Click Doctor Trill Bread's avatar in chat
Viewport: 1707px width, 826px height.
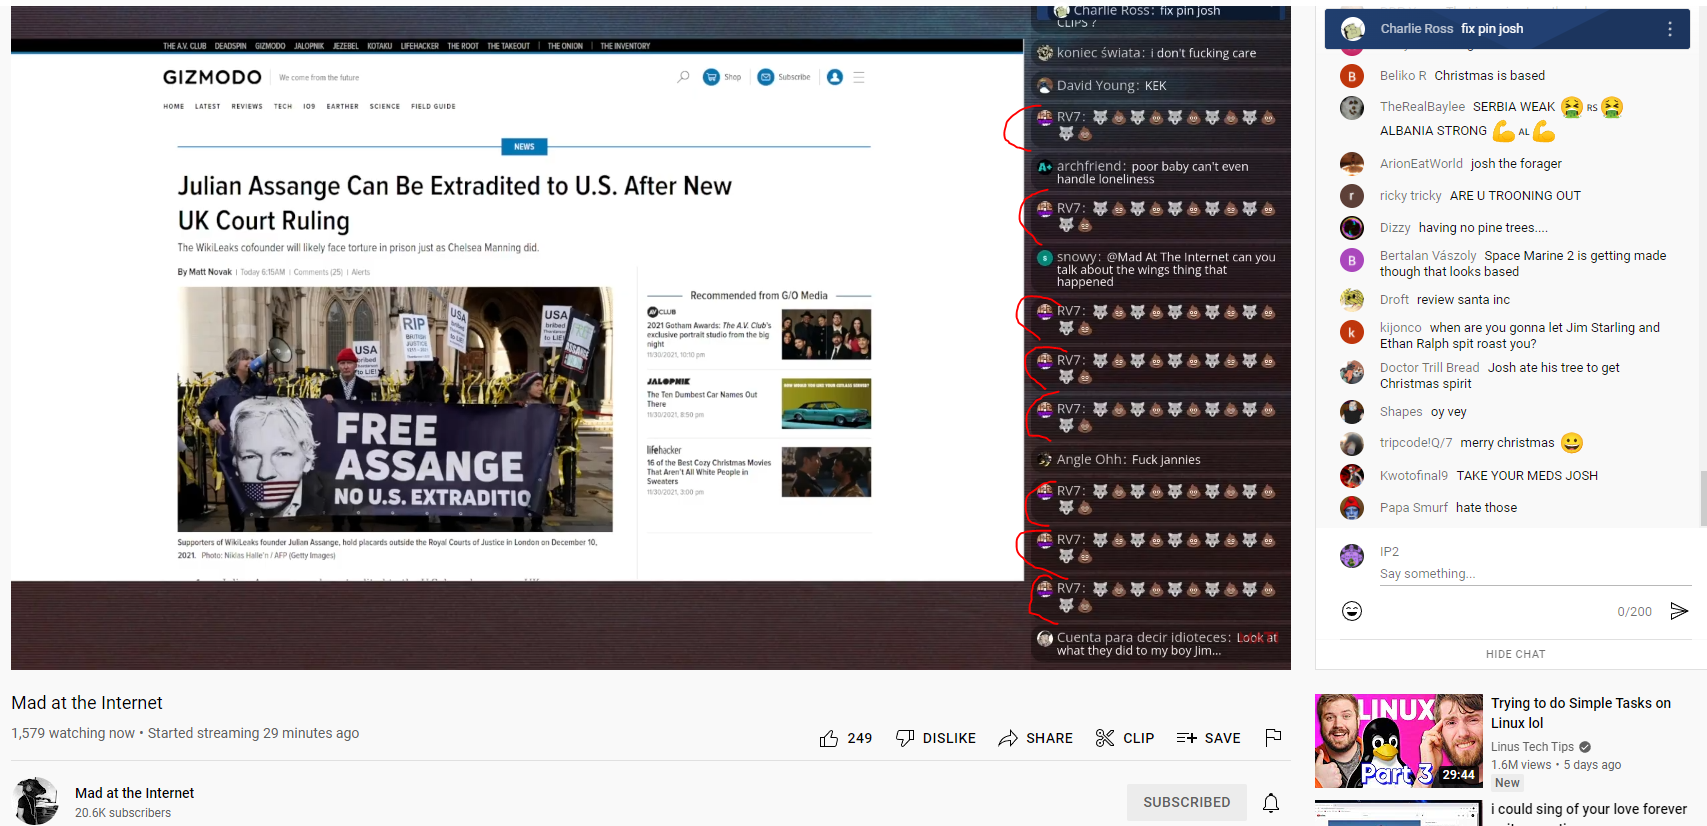coord(1352,372)
